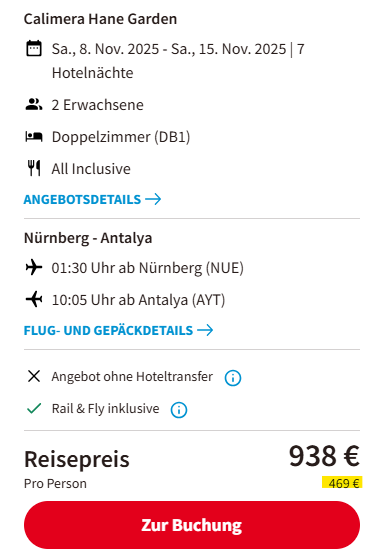Click the arrow after FLUG- UND GEPÄCKDETAILS
The width and height of the screenshot is (384, 555).
[x=205, y=330]
